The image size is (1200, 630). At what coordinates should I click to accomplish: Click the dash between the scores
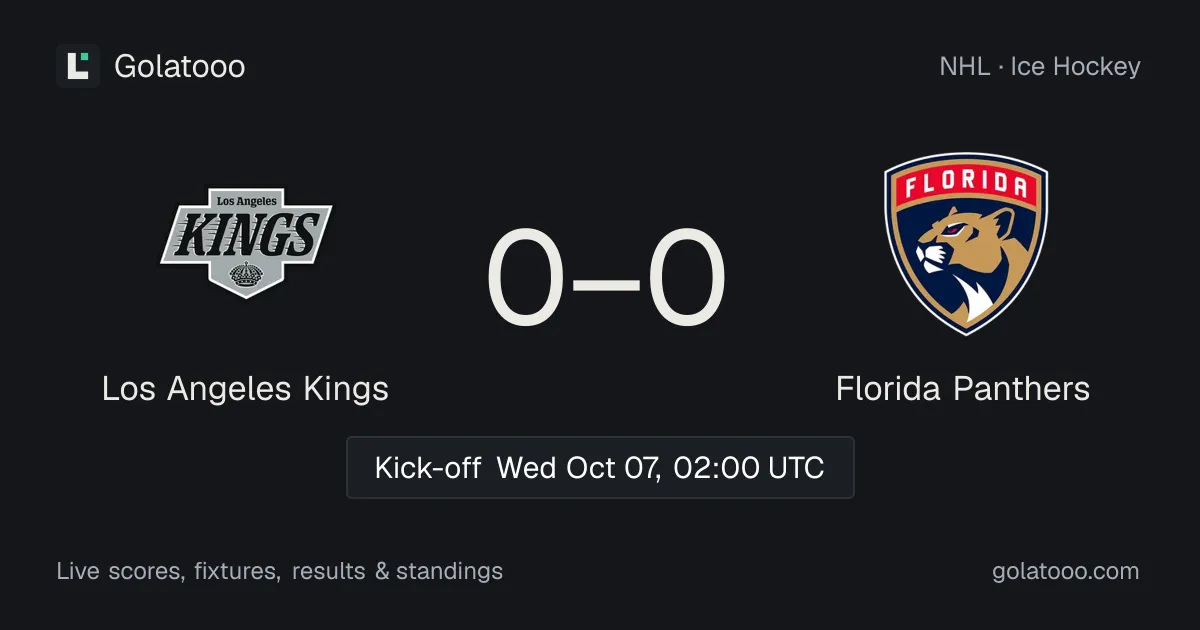click(x=606, y=282)
